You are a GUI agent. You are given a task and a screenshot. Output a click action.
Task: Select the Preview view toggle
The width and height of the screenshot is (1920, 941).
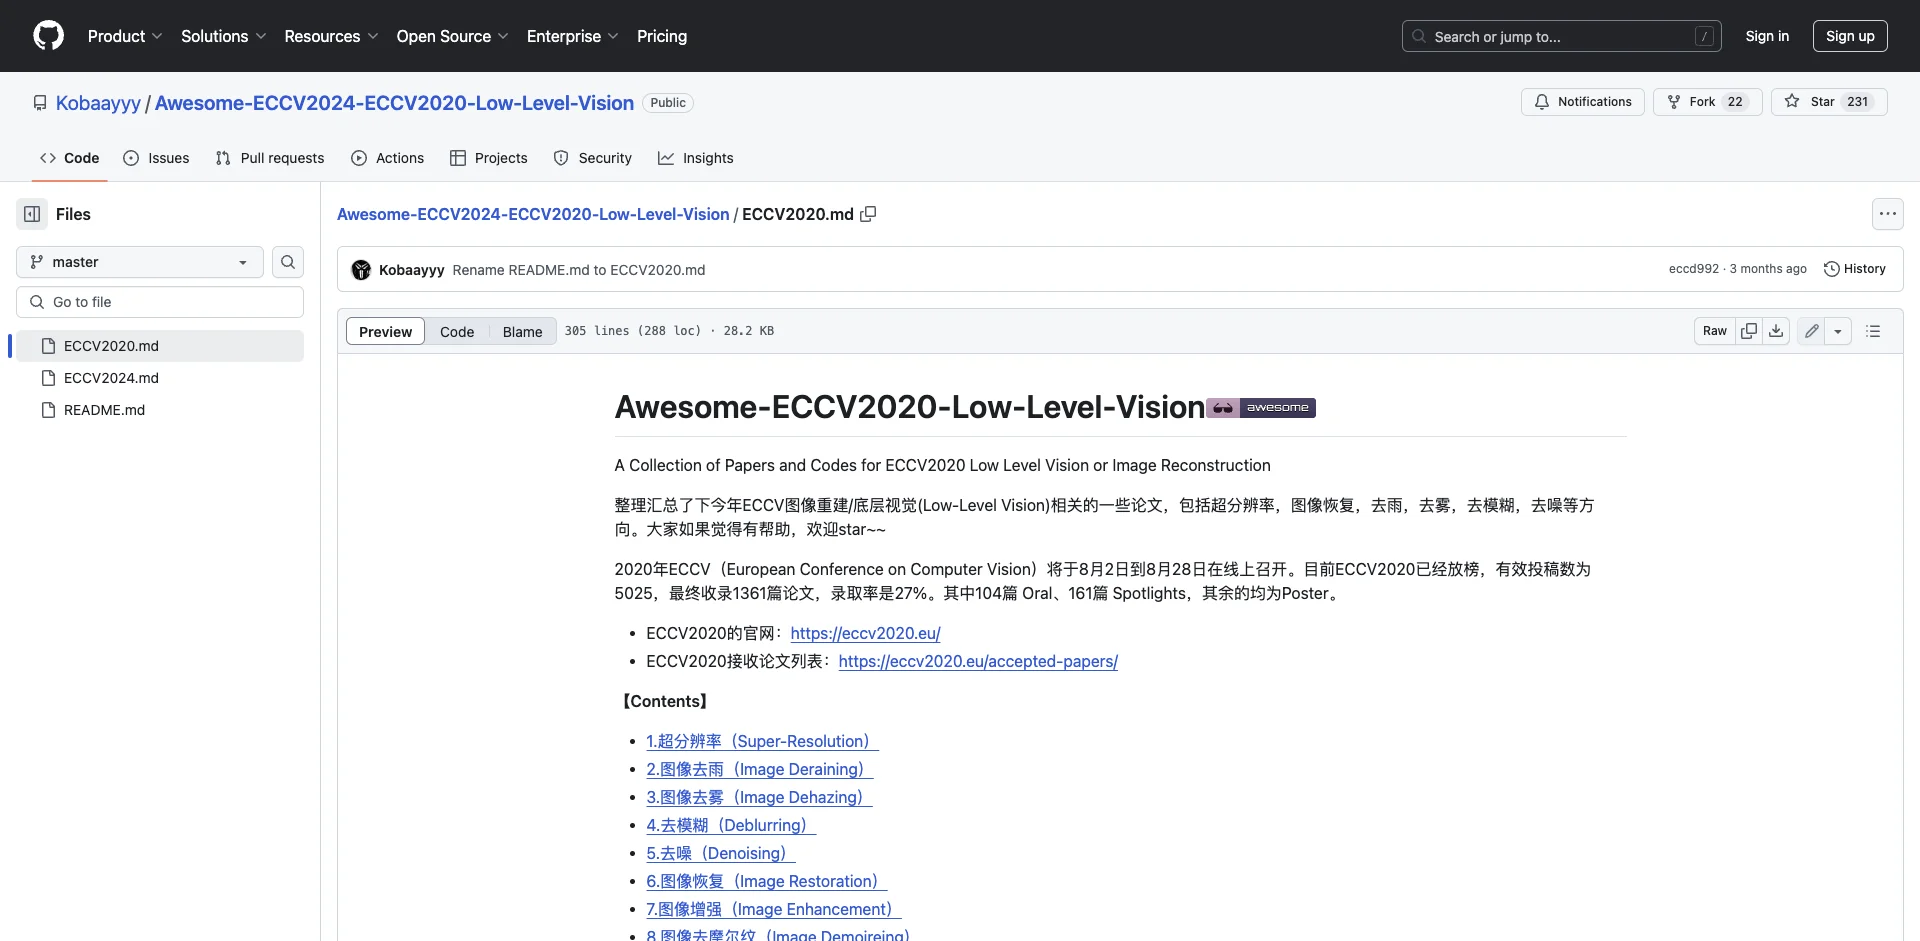tap(385, 331)
